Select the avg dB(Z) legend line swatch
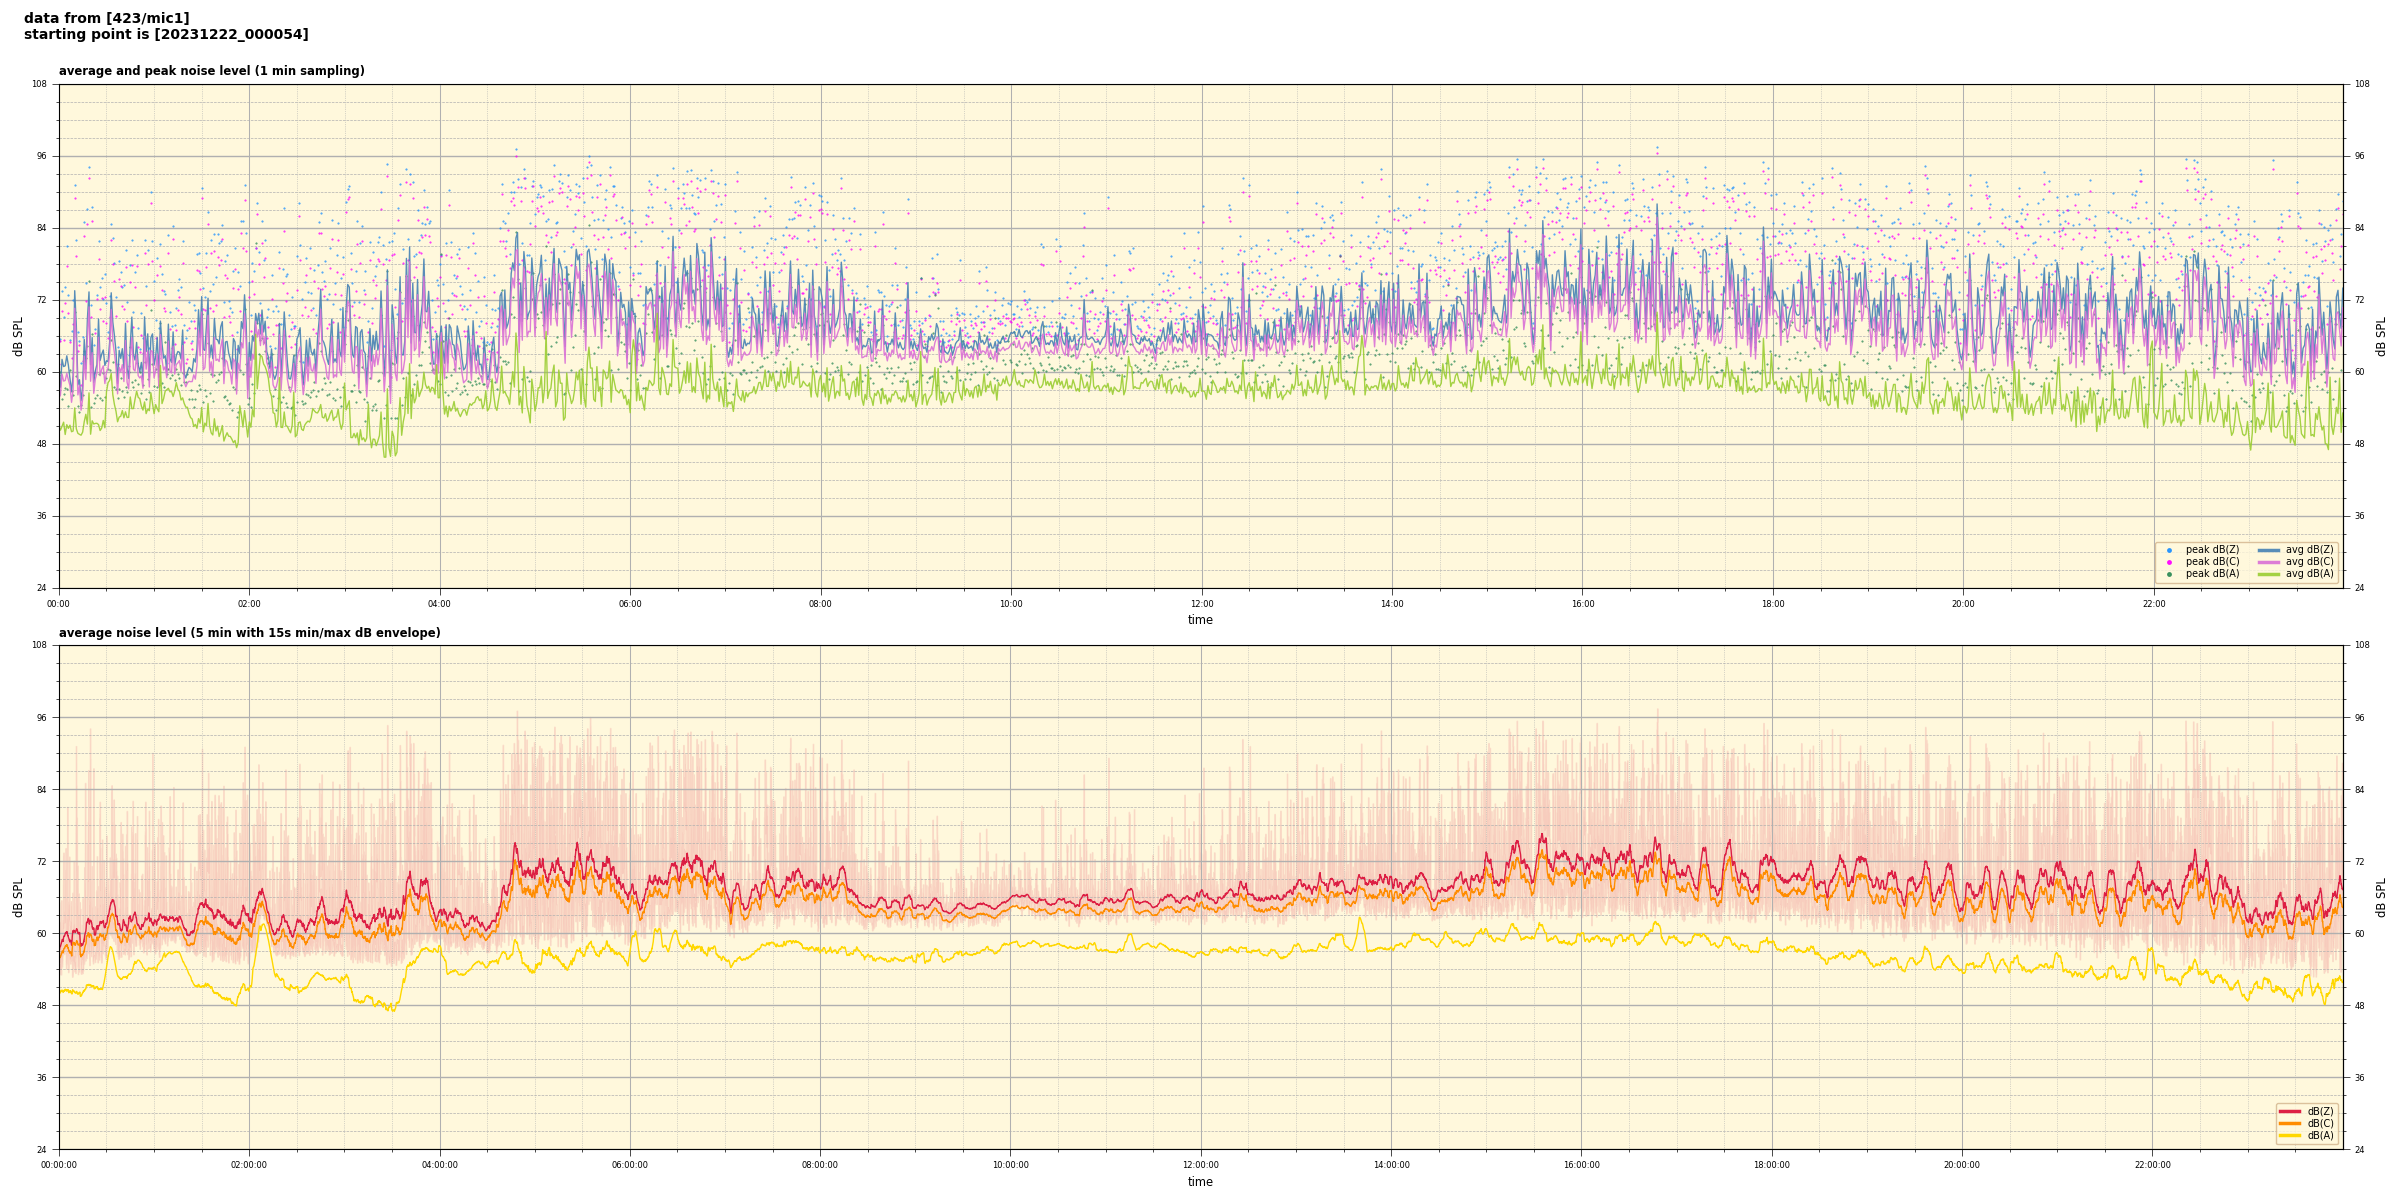The height and width of the screenshot is (1200, 2400). pyautogui.click(x=2269, y=550)
